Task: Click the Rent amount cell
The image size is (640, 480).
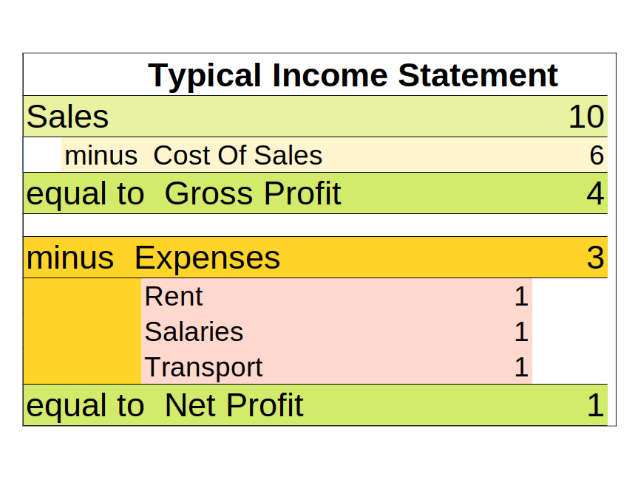Action: 520,296
